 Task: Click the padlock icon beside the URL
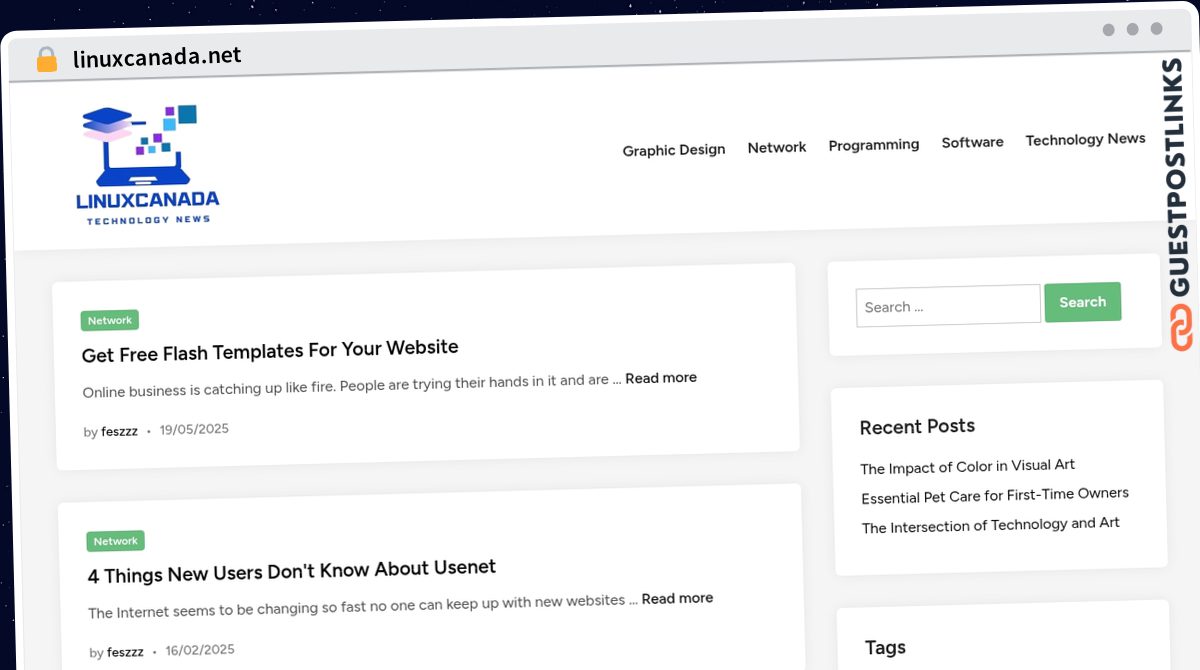pos(47,59)
